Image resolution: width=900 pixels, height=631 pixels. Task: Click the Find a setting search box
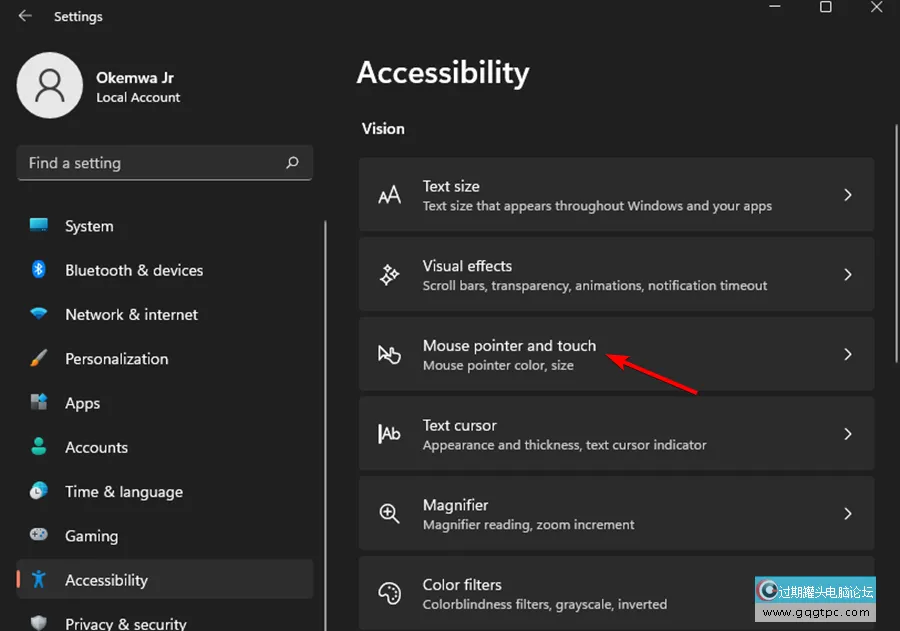tap(150, 163)
